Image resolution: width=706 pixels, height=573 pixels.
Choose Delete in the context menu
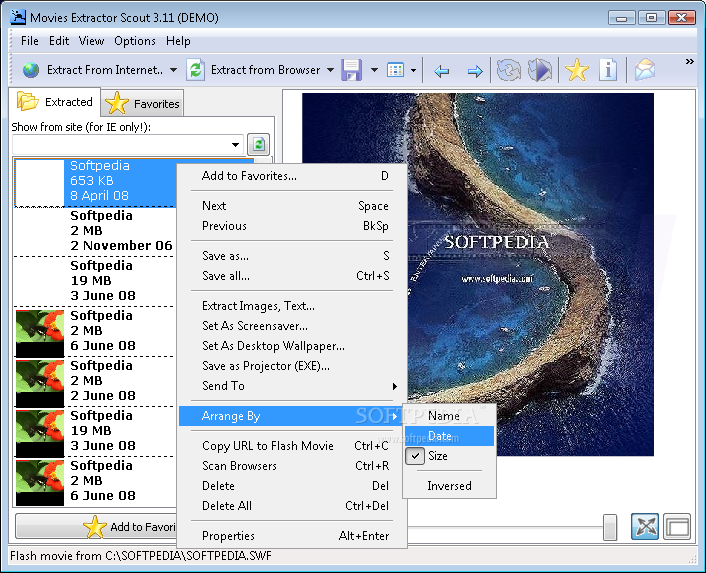[x=293, y=486]
